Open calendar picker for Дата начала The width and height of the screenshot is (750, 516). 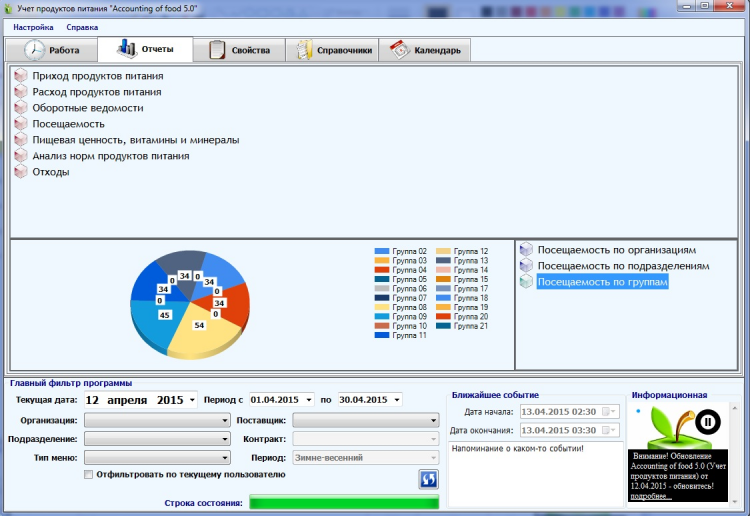pos(608,411)
